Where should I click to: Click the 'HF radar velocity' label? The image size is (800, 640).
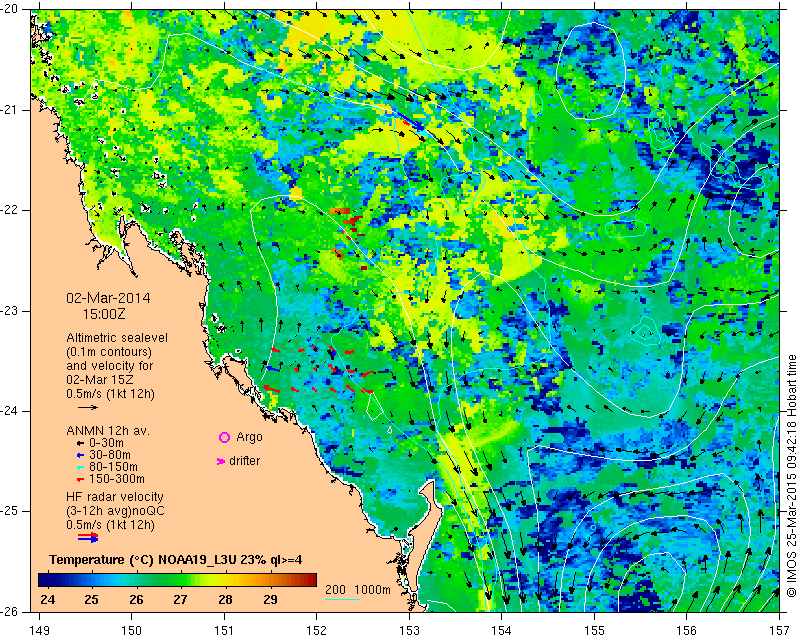click(x=115, y=497)
